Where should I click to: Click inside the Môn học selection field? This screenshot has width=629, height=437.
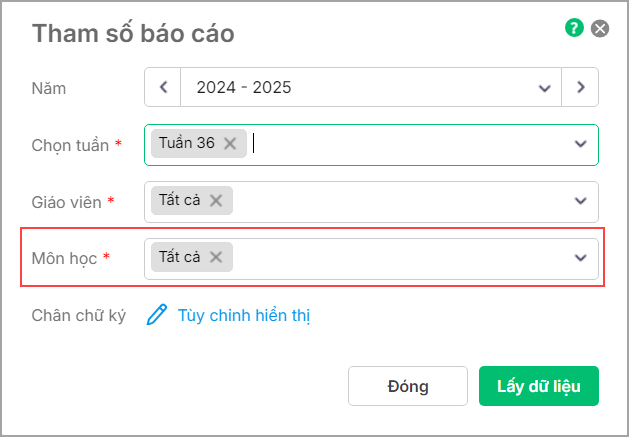click(371, 259)
